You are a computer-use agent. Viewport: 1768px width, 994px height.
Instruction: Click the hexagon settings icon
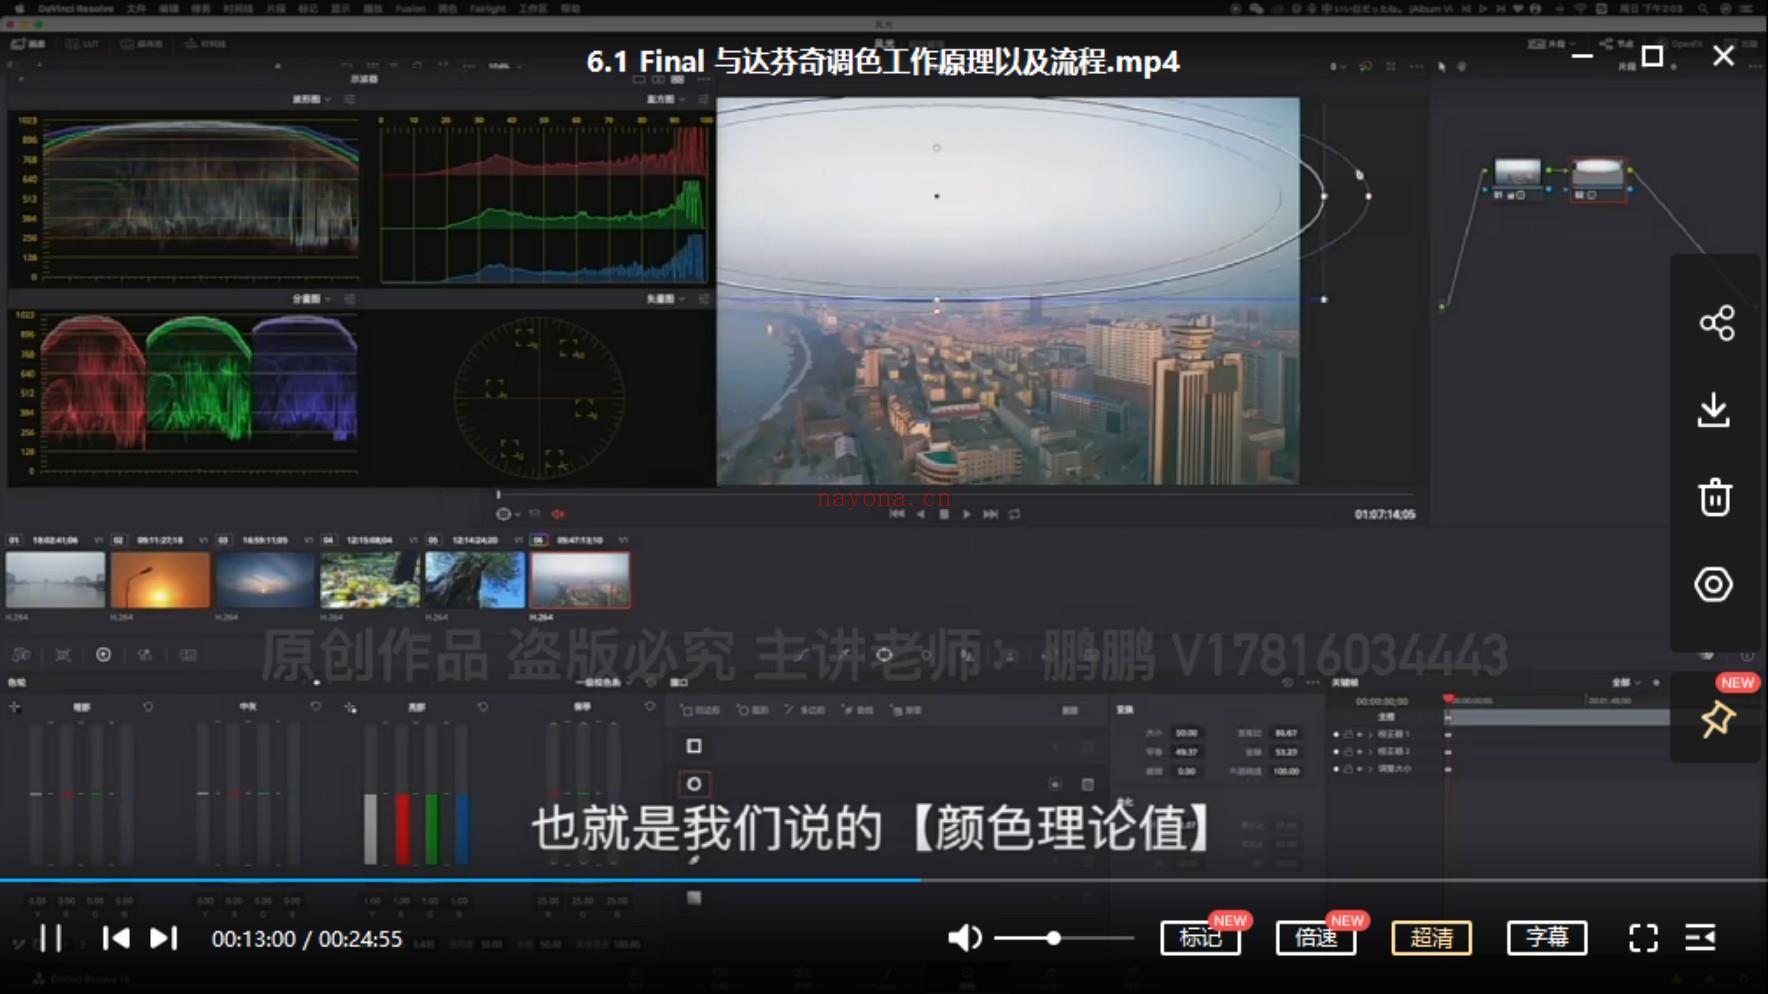click(1714, 584)
